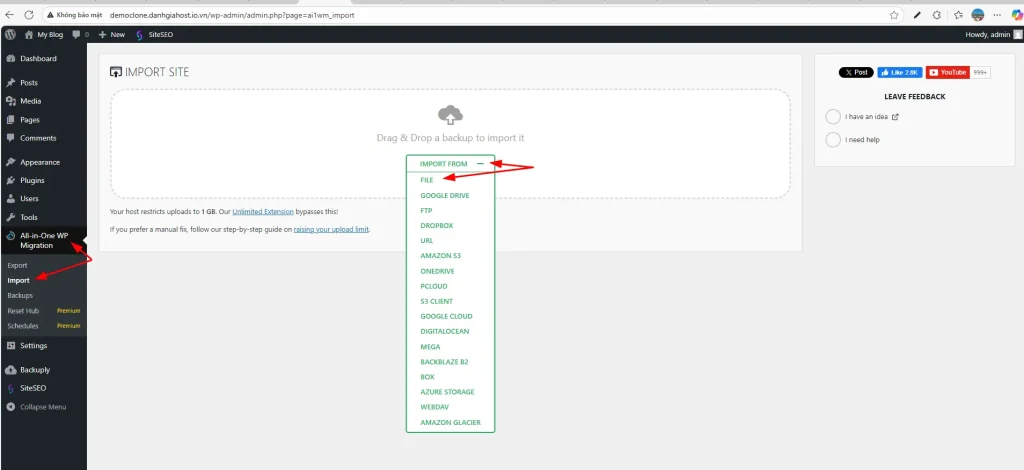Image resolution: width=1024 pixels, height=470 pixels.
Task: Open browser favorites icon
Action: click(958, 14)
